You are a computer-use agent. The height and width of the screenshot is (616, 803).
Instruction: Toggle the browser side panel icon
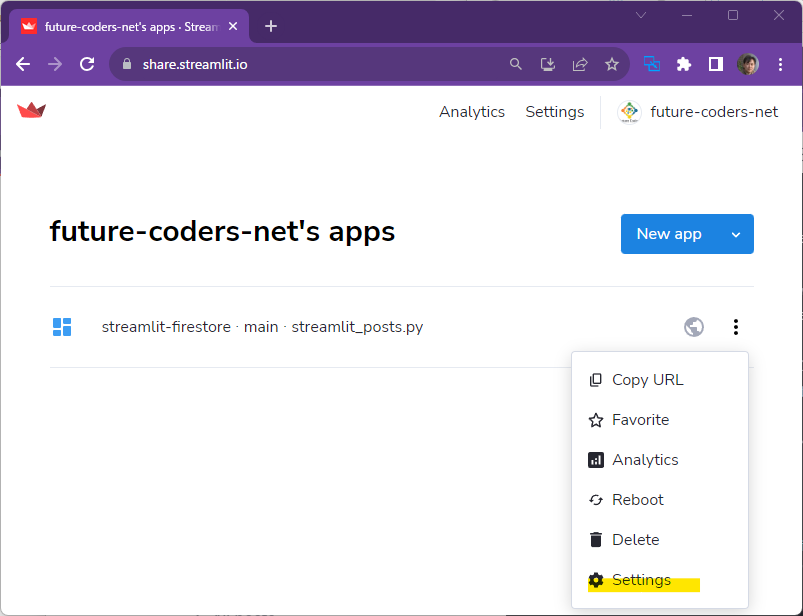click(x=715, y=65)
